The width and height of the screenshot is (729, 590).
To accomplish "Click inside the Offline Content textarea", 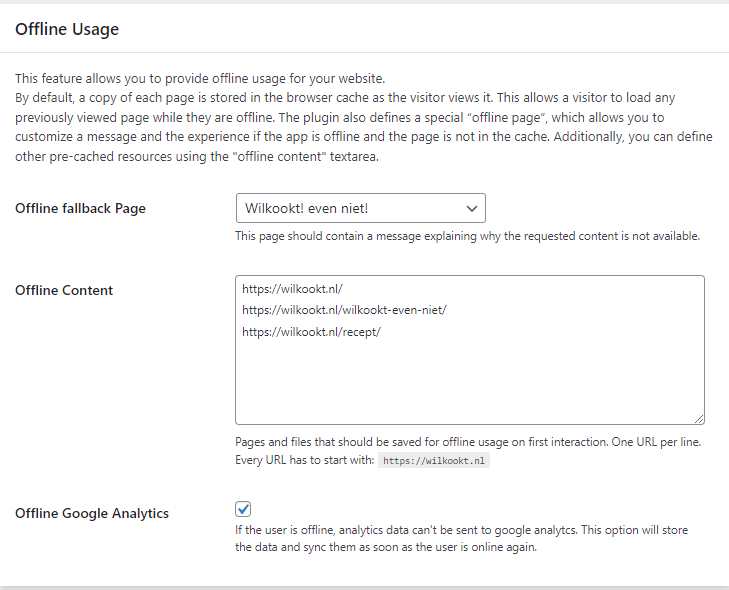I will tap(470, 350).
